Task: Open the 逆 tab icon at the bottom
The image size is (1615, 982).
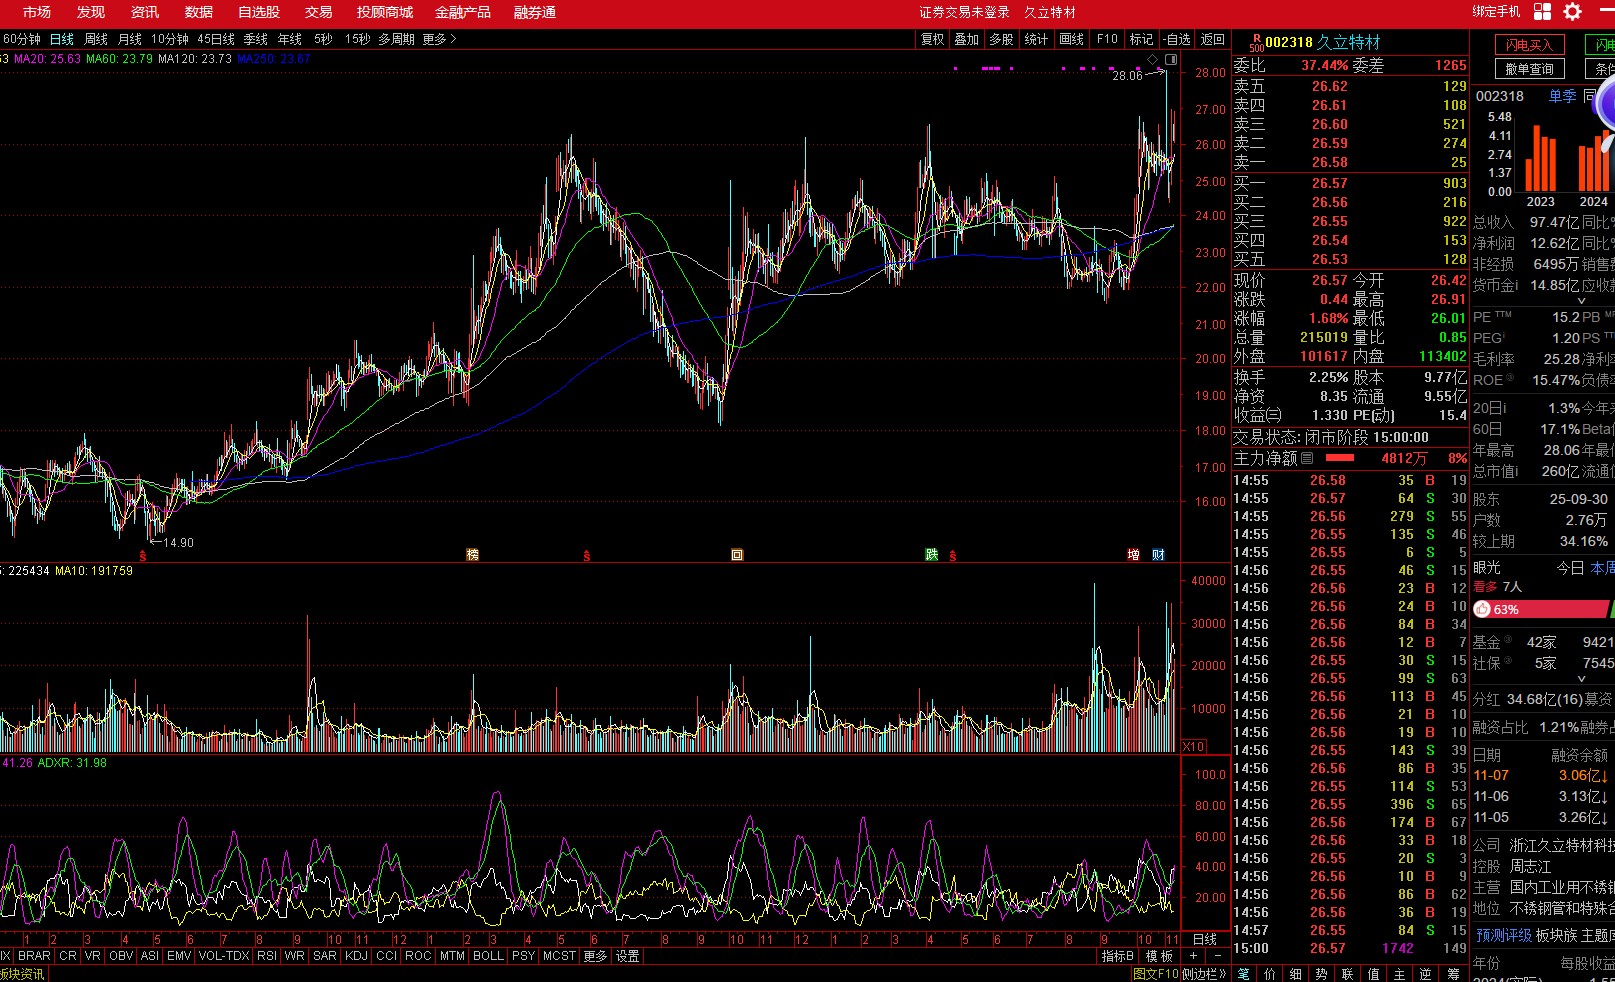Action: [x=1426, y=974]
